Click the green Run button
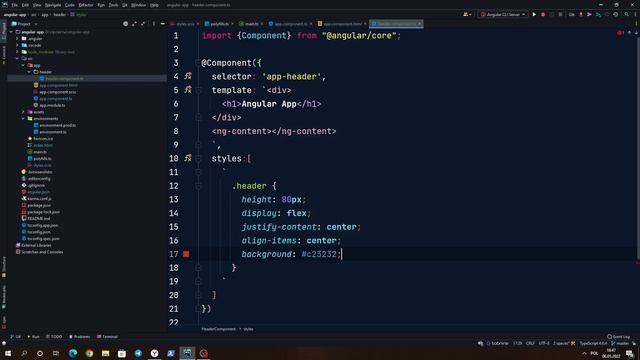The width and height of the screenshot is (640, 360). click(534, 14)
